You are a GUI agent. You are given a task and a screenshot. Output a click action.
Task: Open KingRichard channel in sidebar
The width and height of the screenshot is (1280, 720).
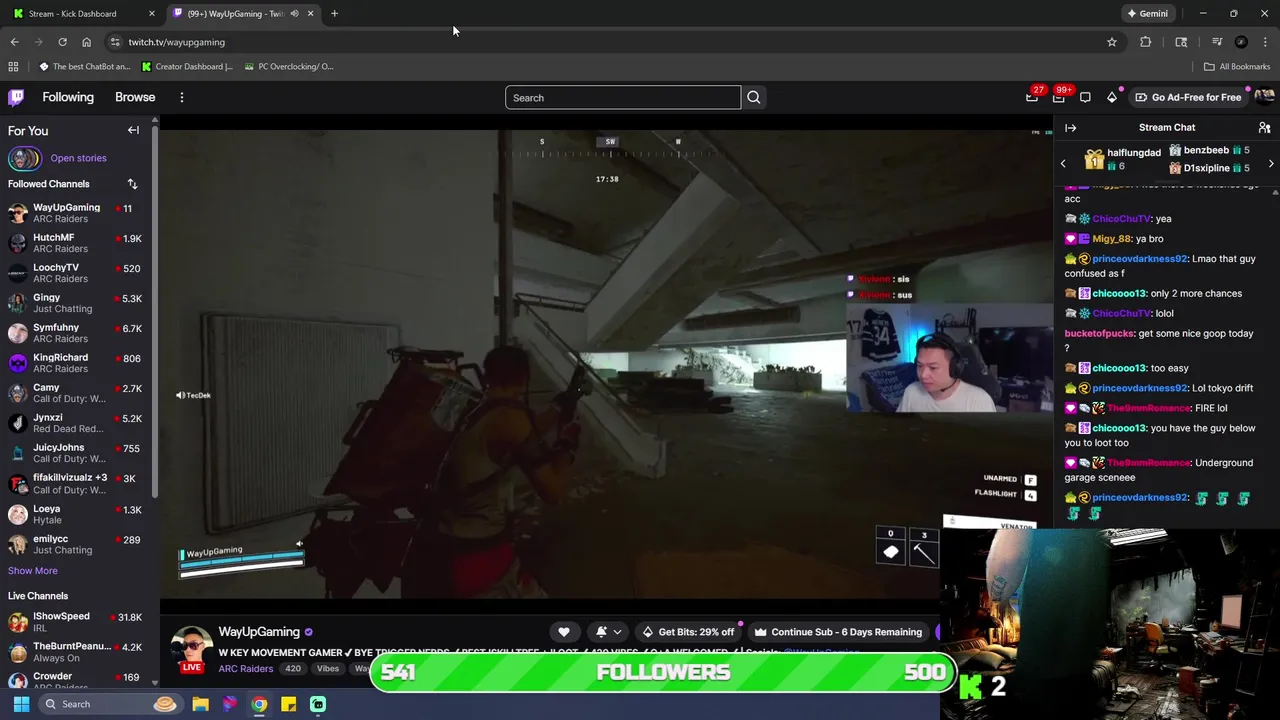click(x=78, y=363)
